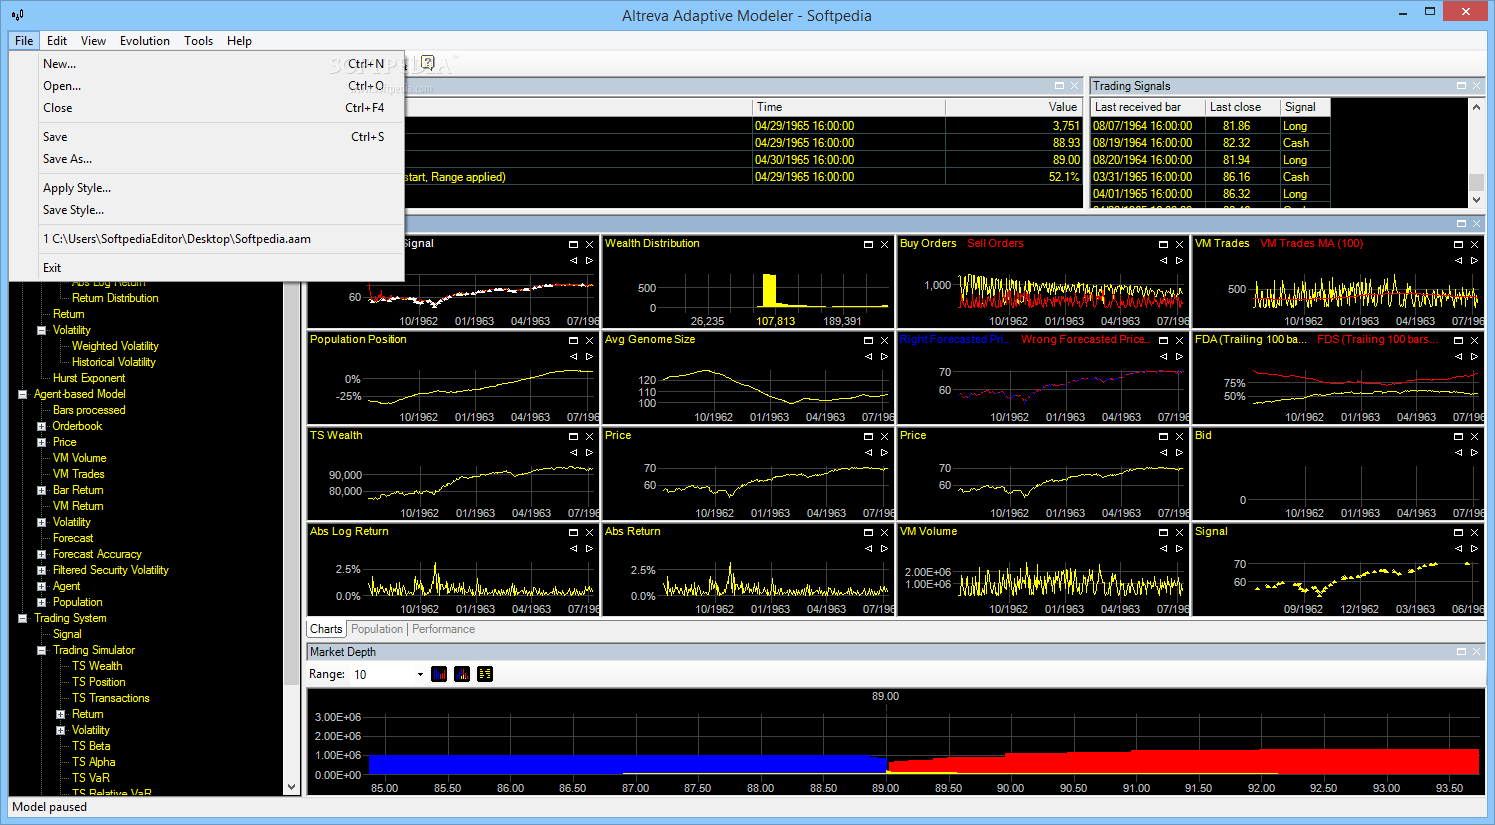This screenshot has width=1495, height=825.
Task: Switch to the Population tab
Action: point(377,629)
